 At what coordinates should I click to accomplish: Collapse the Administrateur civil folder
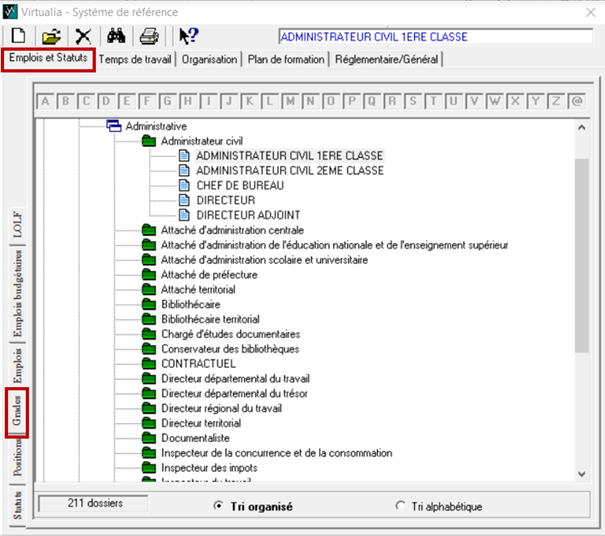[x=150, y=141]
